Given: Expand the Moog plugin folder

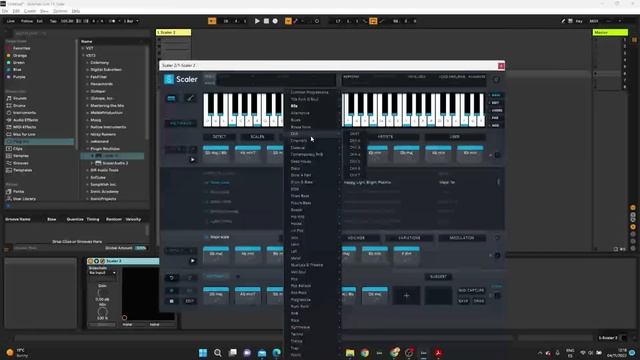Looking at the screenshot, I should (87, 120).
